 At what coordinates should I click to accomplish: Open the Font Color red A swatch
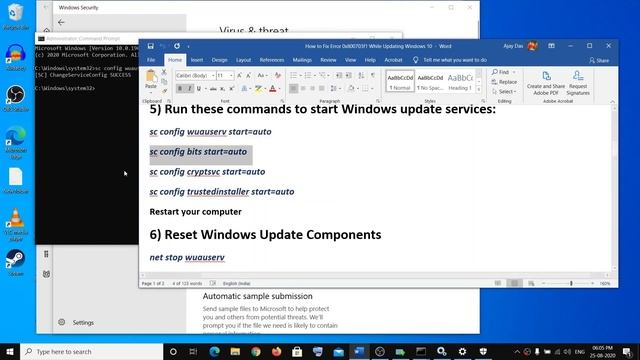[x=273, y=89]
